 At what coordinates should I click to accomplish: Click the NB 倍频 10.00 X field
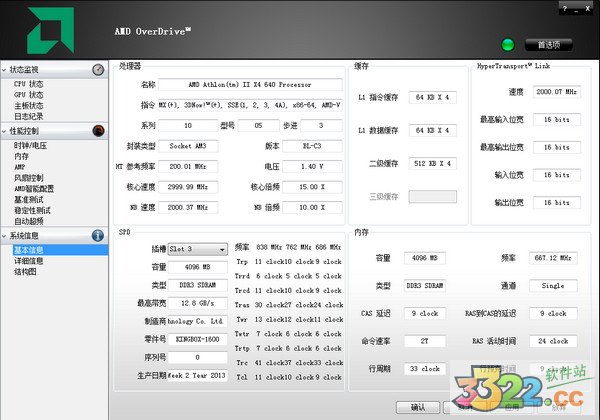(x=312, y=207)
